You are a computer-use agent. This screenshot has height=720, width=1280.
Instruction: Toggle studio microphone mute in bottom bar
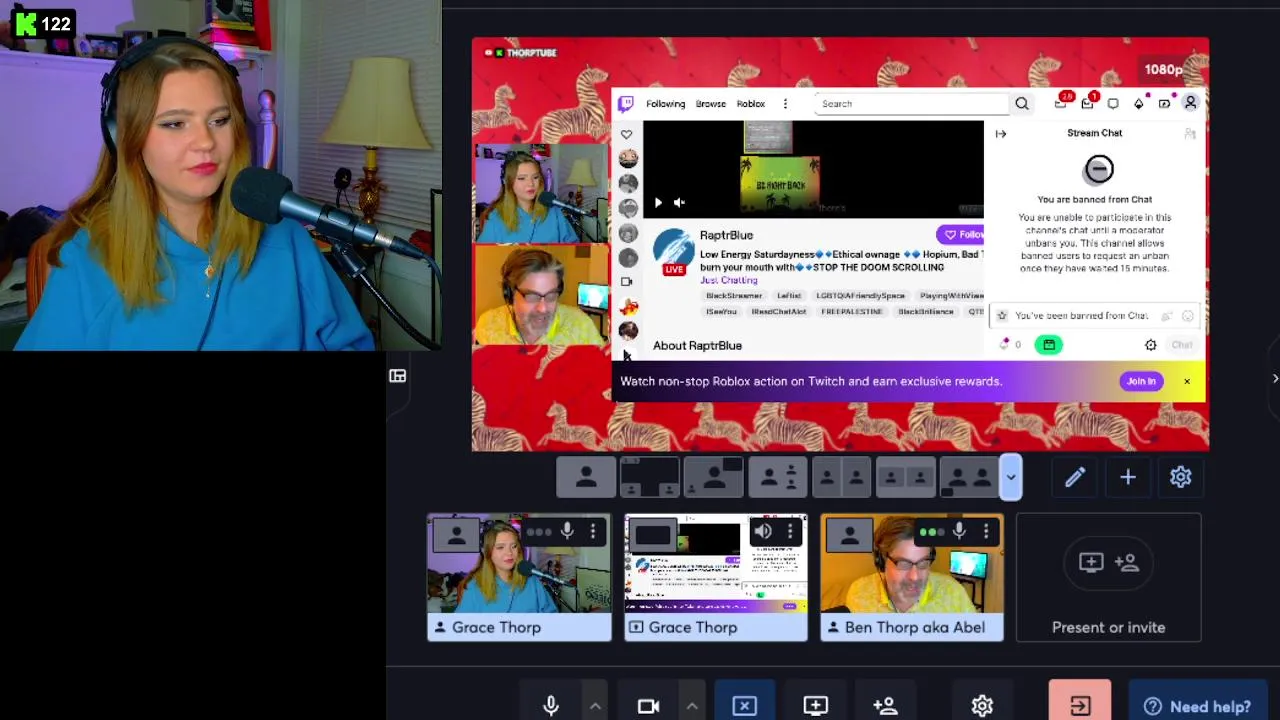(551, 706)
